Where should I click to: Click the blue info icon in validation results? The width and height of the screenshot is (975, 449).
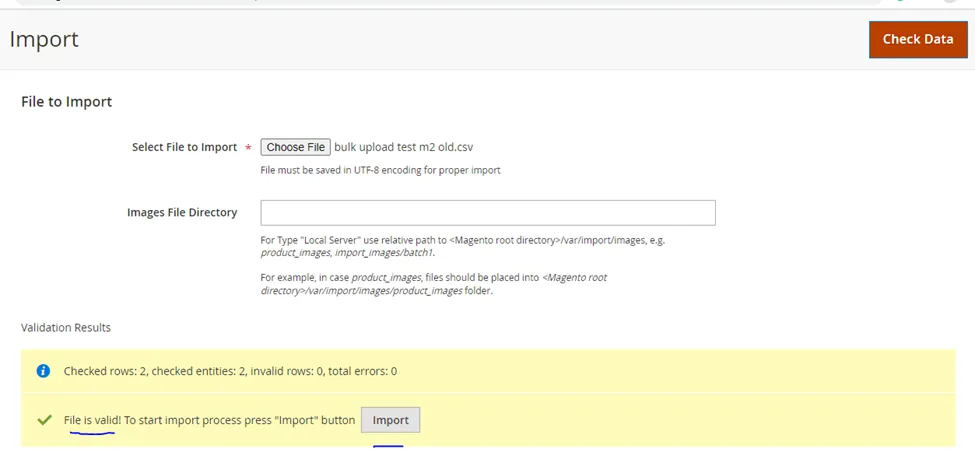(43, 371)
